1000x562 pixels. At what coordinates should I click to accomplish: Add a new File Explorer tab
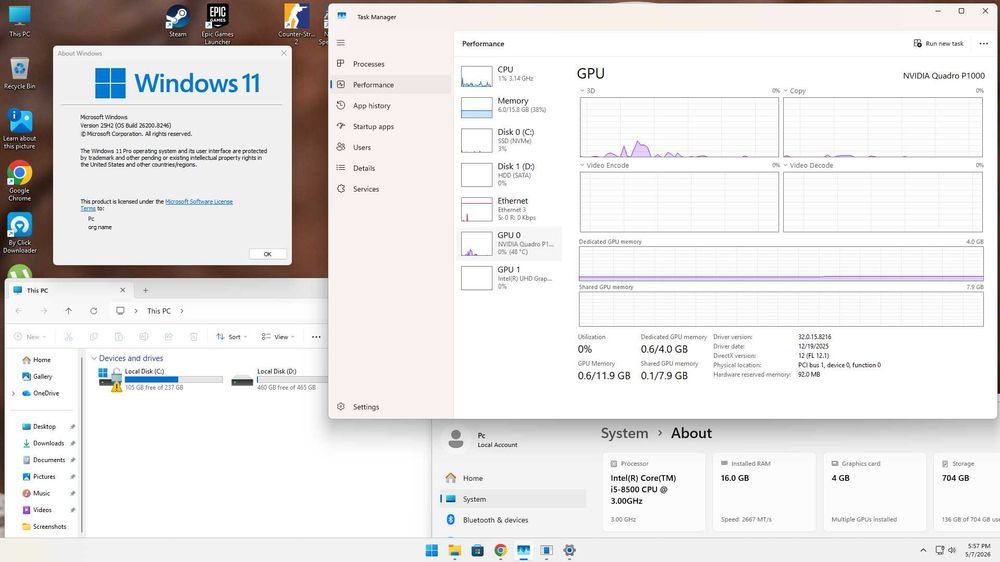pyautogui.click(x=145, y=290)
